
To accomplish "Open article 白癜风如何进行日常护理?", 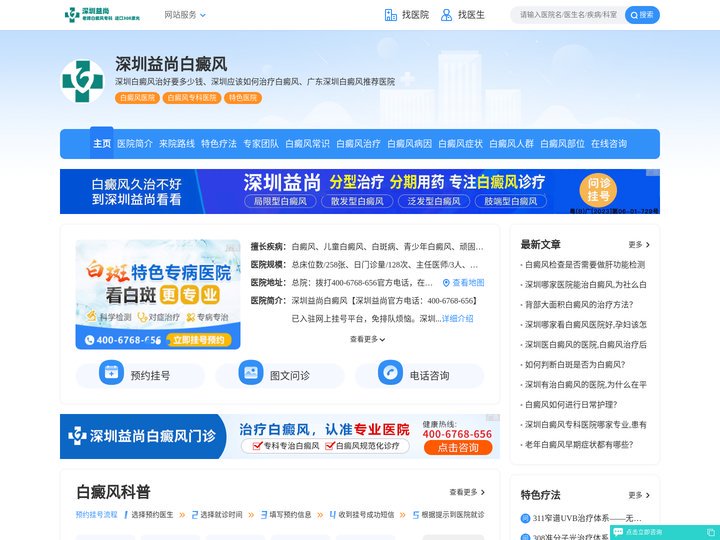I will point(571,405).
